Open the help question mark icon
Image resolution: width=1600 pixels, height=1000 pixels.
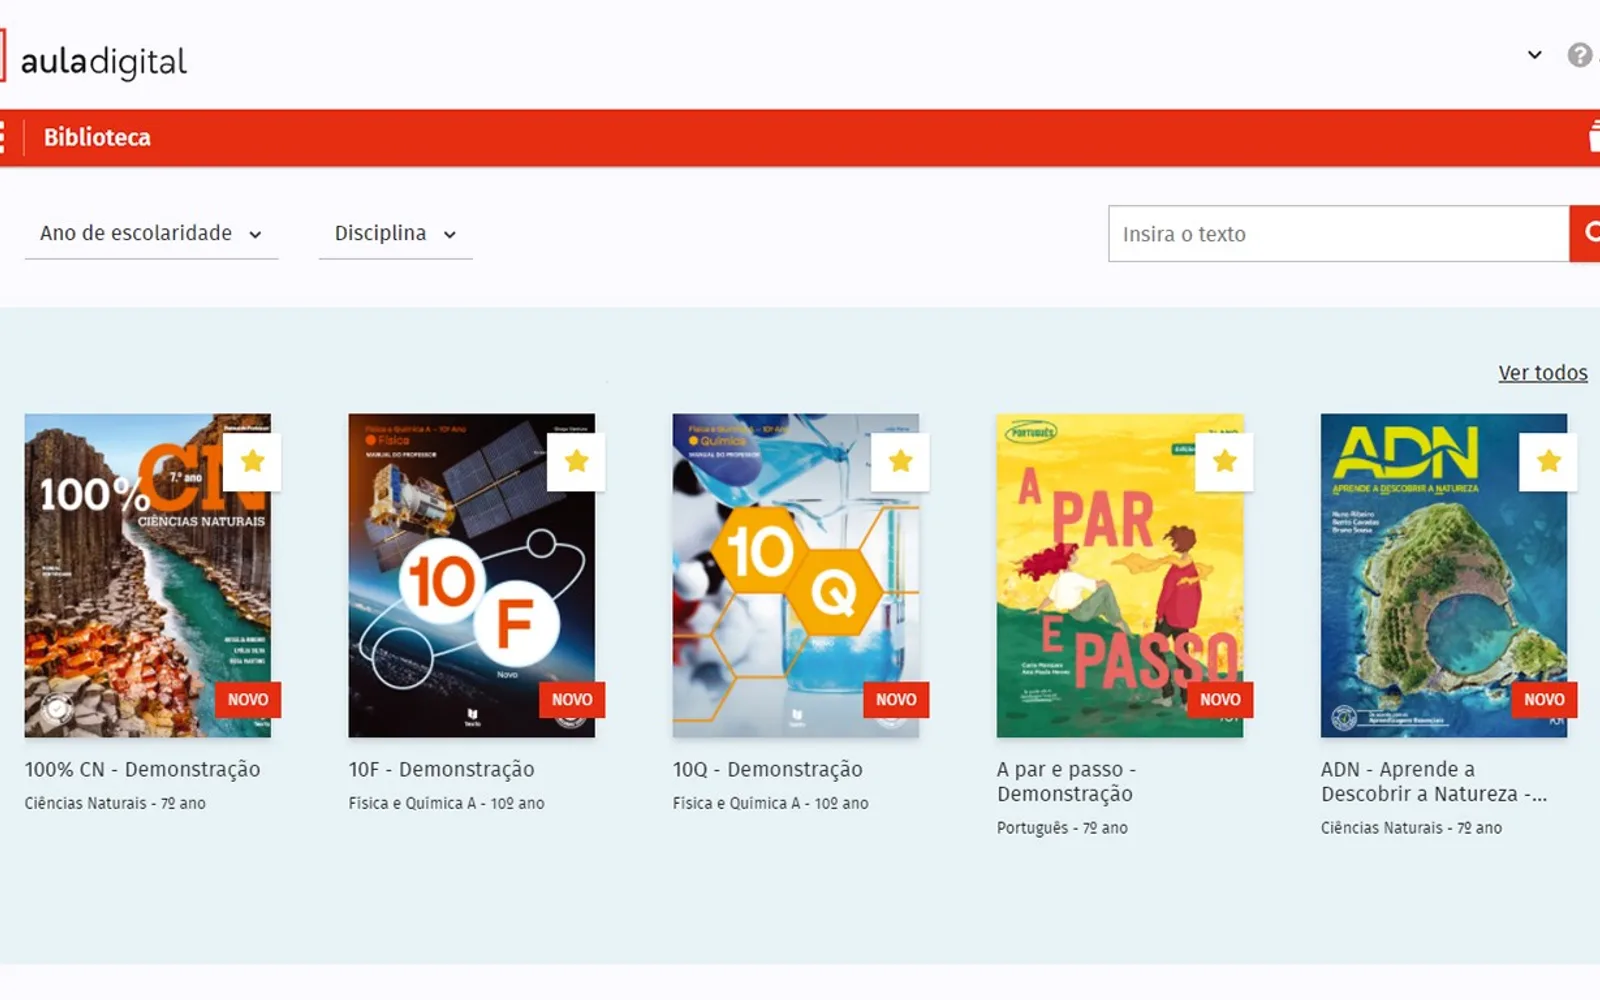click(1579, 55)
